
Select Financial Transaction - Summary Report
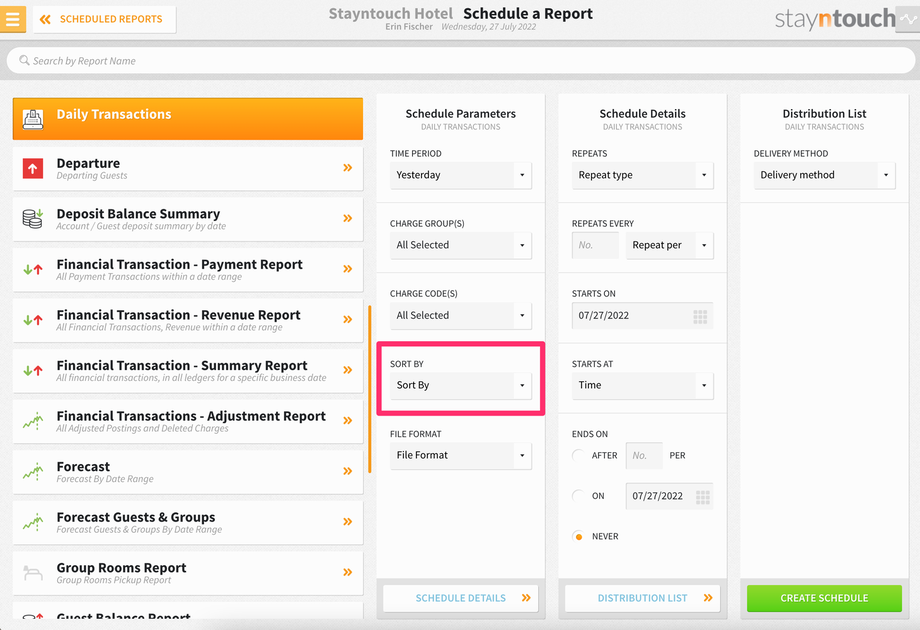(188, 370)
